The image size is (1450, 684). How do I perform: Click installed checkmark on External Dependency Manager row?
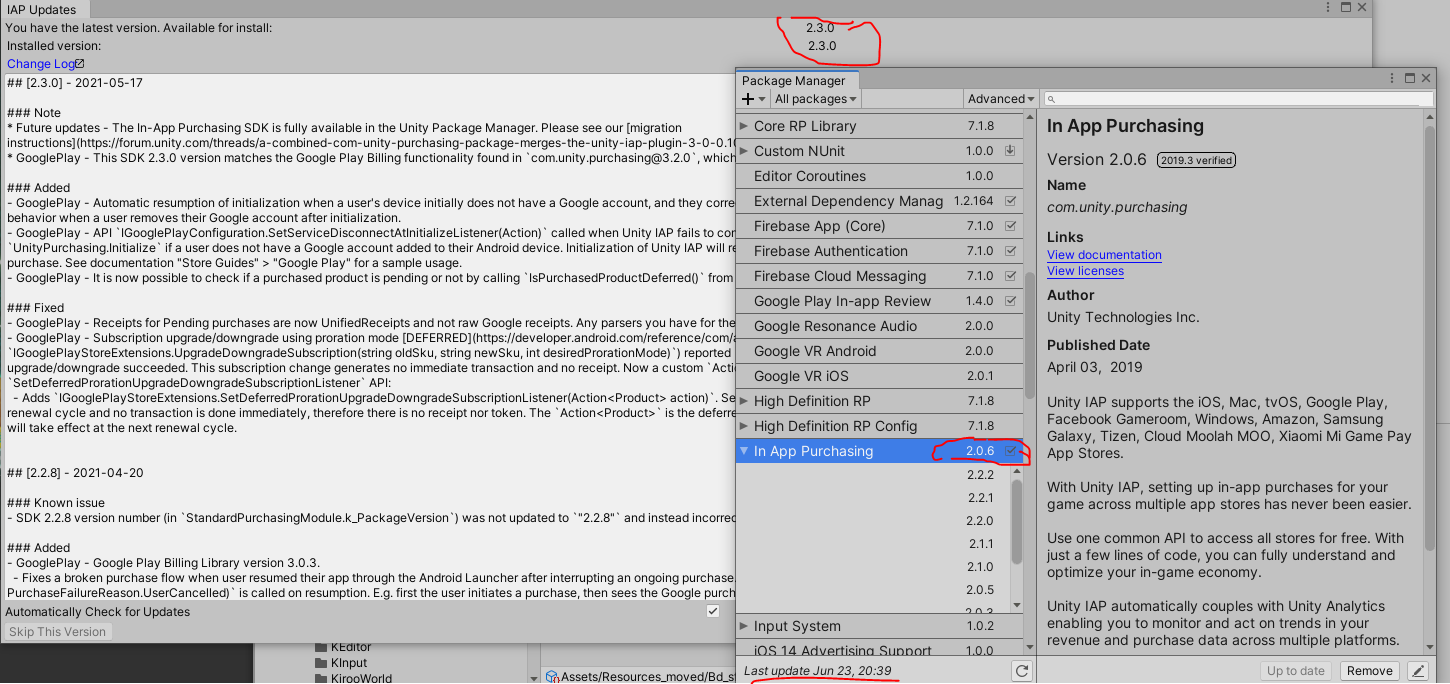click(1010, 201)
